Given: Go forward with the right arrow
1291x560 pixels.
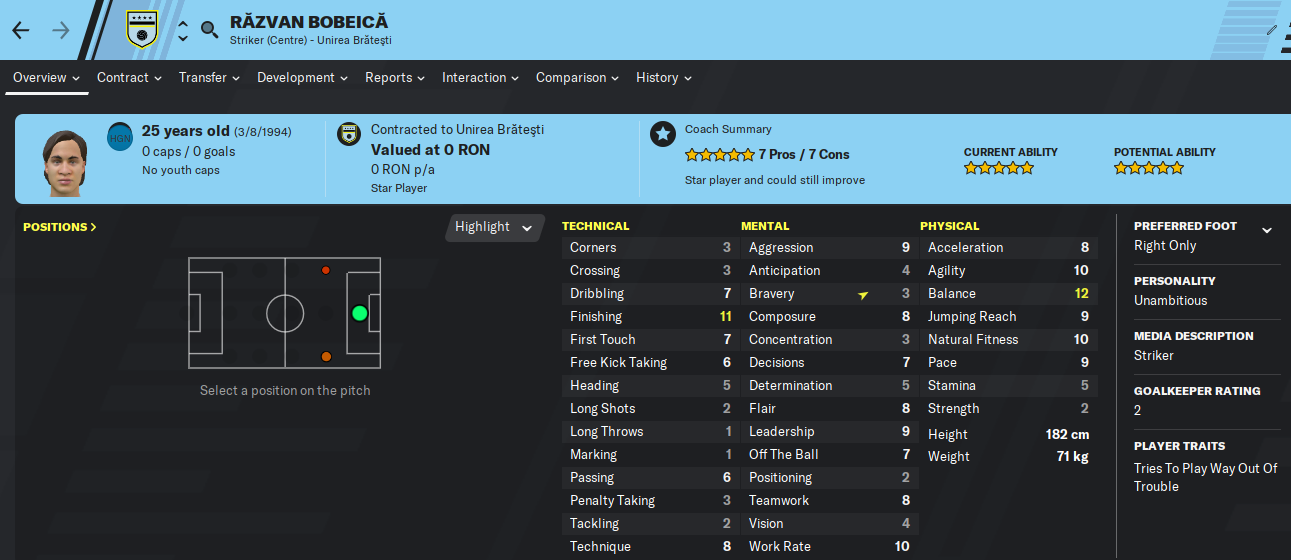Looking at the screenshot, I should tap(61, 30).
